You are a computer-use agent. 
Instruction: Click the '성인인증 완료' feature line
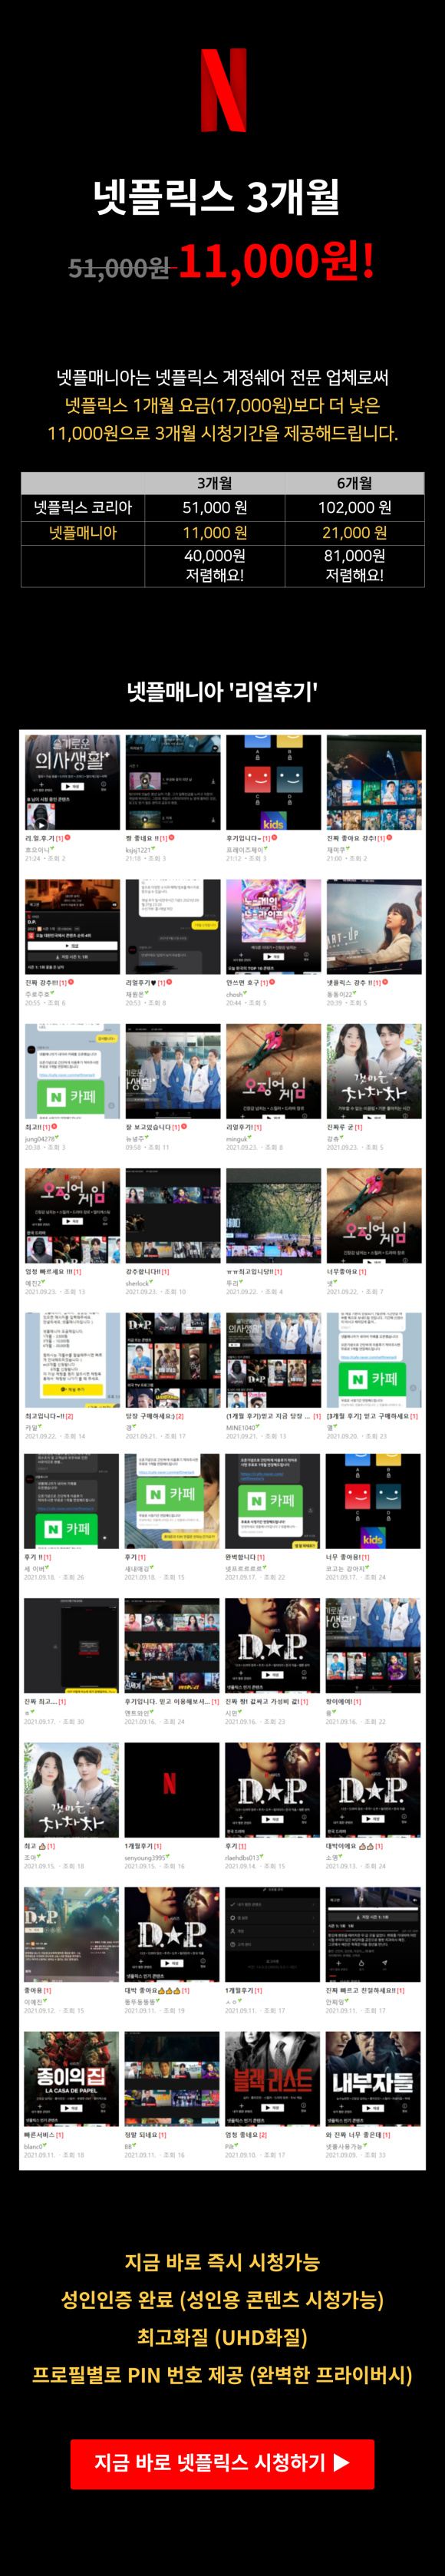coord(117,2299)
